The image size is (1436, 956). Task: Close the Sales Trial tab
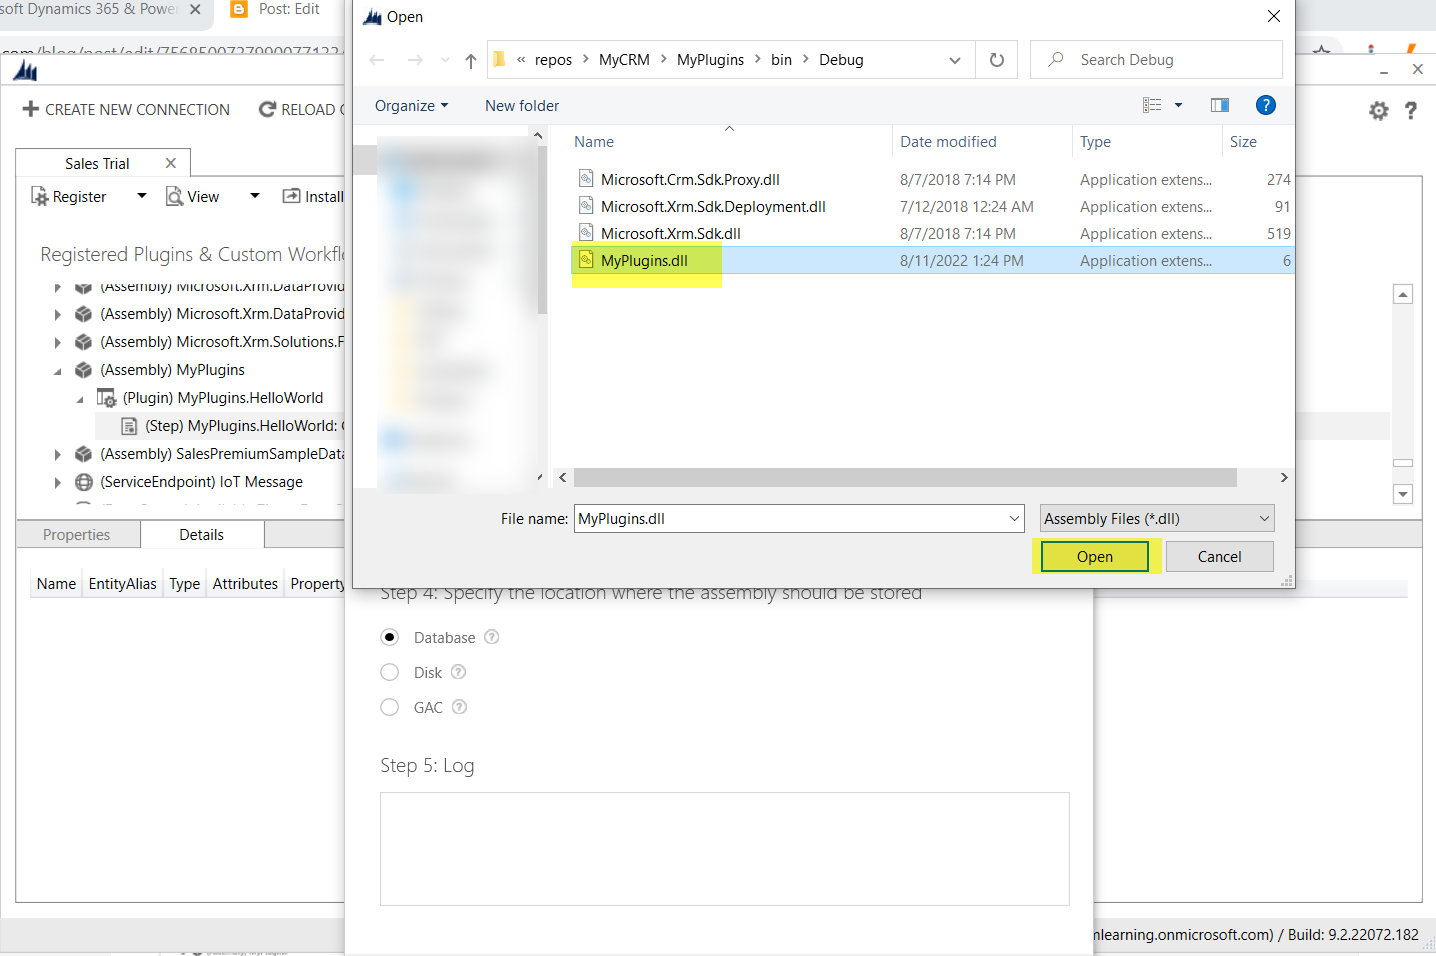(171, 163)
